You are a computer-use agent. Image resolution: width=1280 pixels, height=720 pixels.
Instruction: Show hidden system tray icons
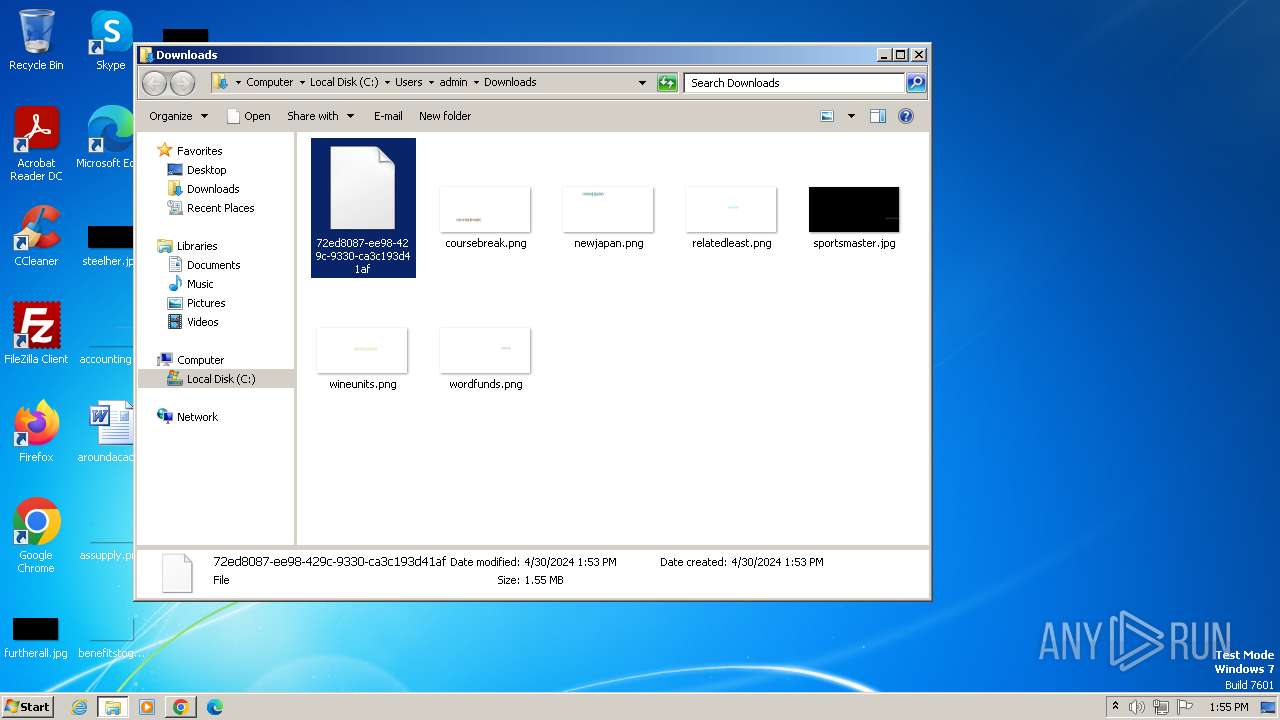pyautogui.click(x=1115, y=707)
